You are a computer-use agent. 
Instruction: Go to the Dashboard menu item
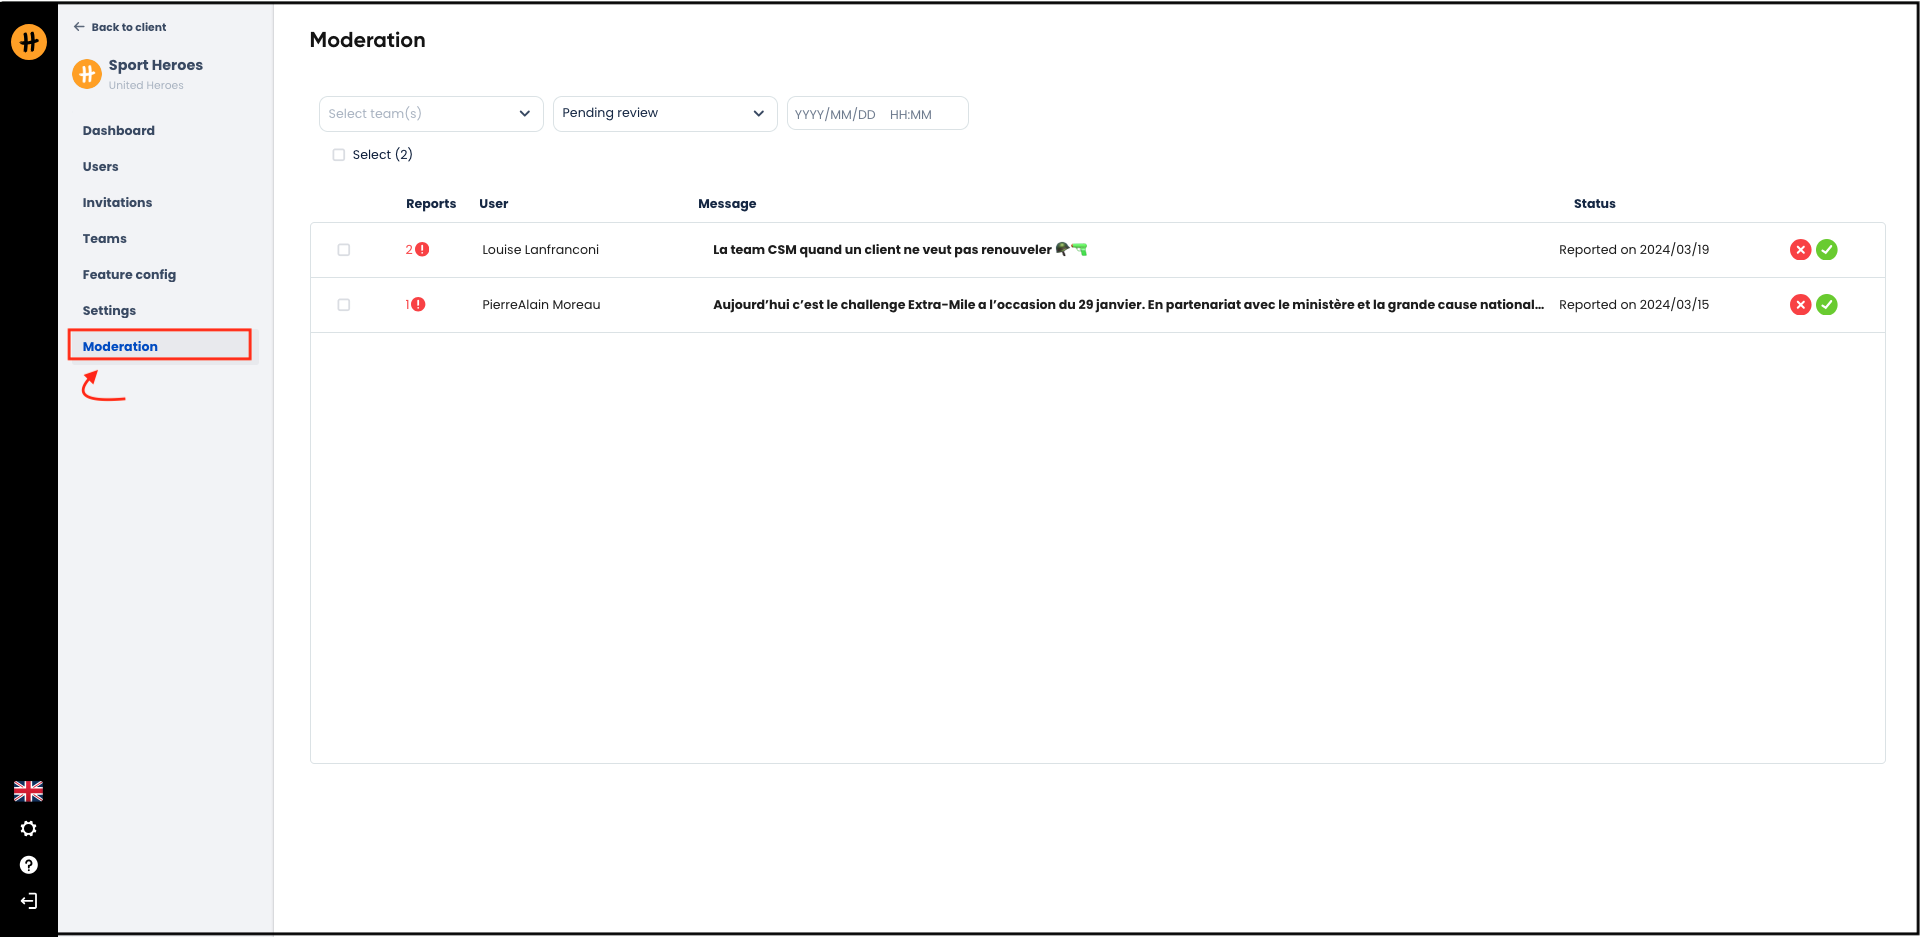119,131
